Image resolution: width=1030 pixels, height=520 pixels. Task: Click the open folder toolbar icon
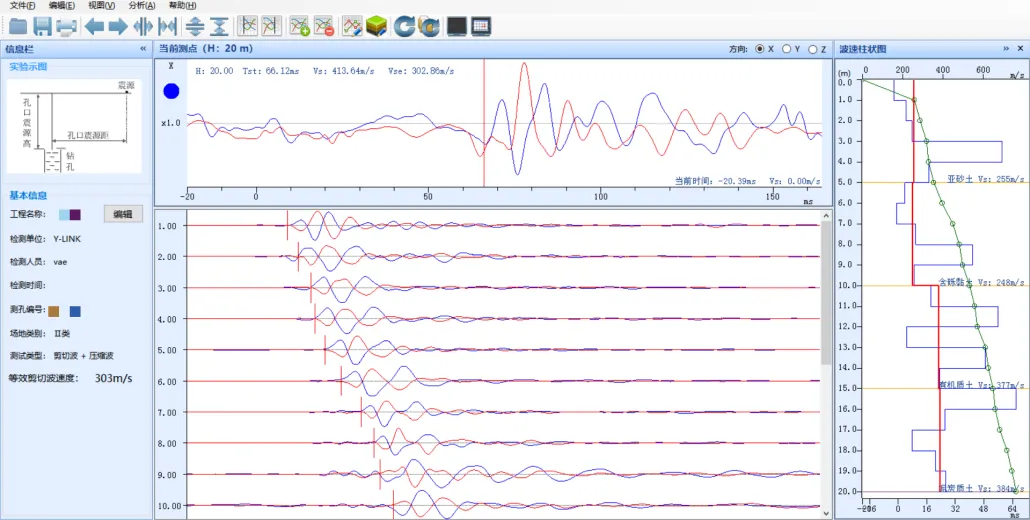17,26
